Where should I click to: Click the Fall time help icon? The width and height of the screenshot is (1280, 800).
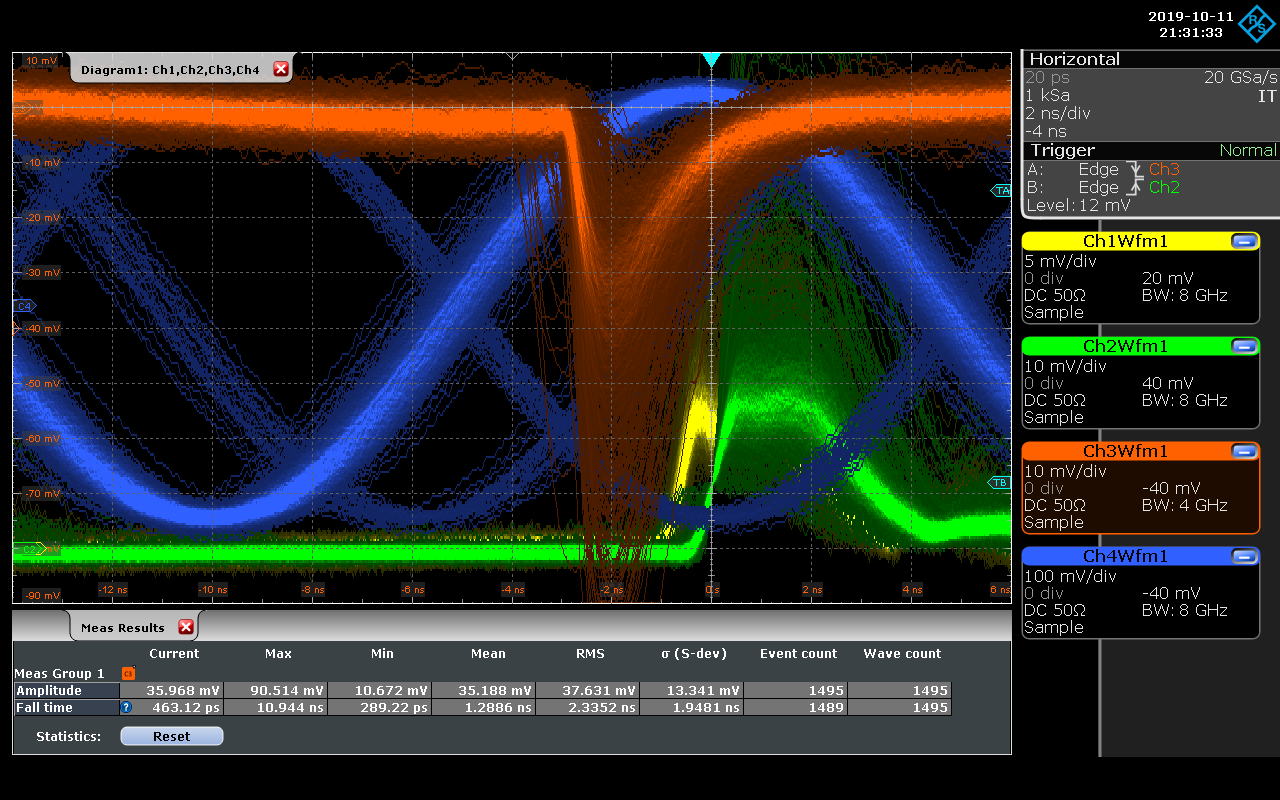point(127,707)
